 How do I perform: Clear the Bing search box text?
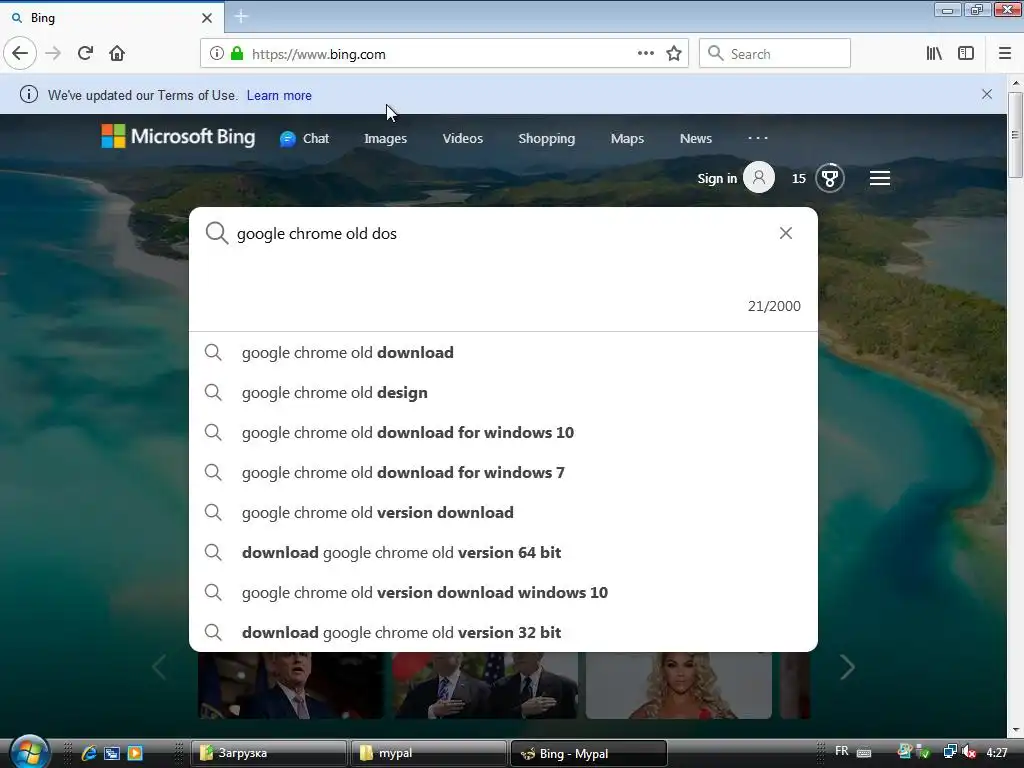click(x=786, y=233)
